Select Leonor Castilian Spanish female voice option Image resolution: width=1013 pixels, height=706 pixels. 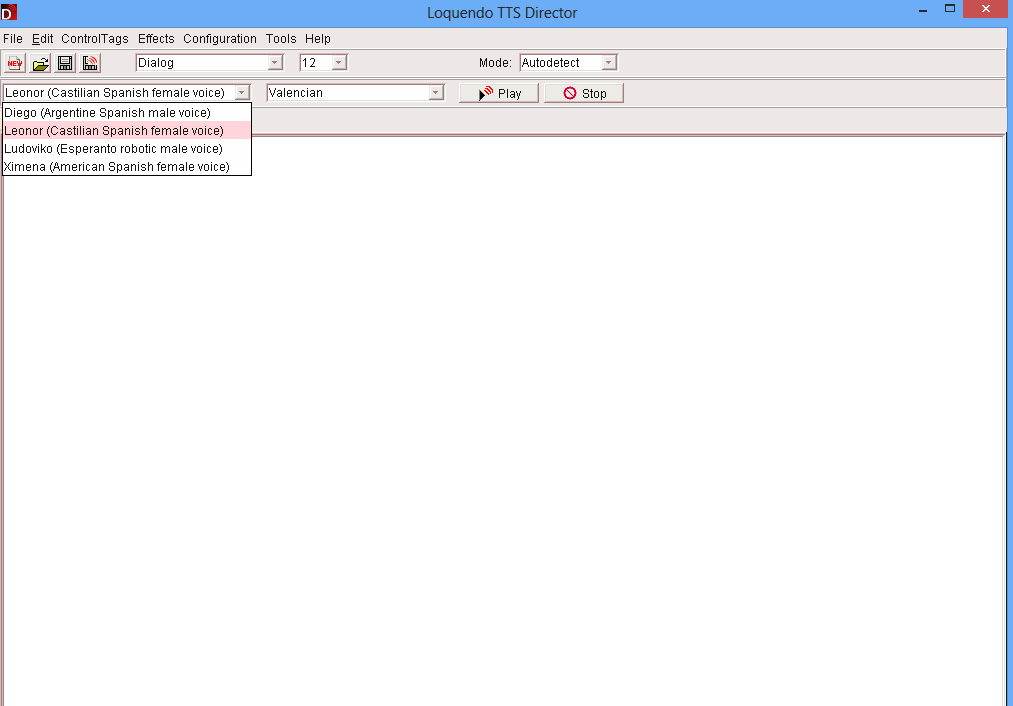pos(127,130)
